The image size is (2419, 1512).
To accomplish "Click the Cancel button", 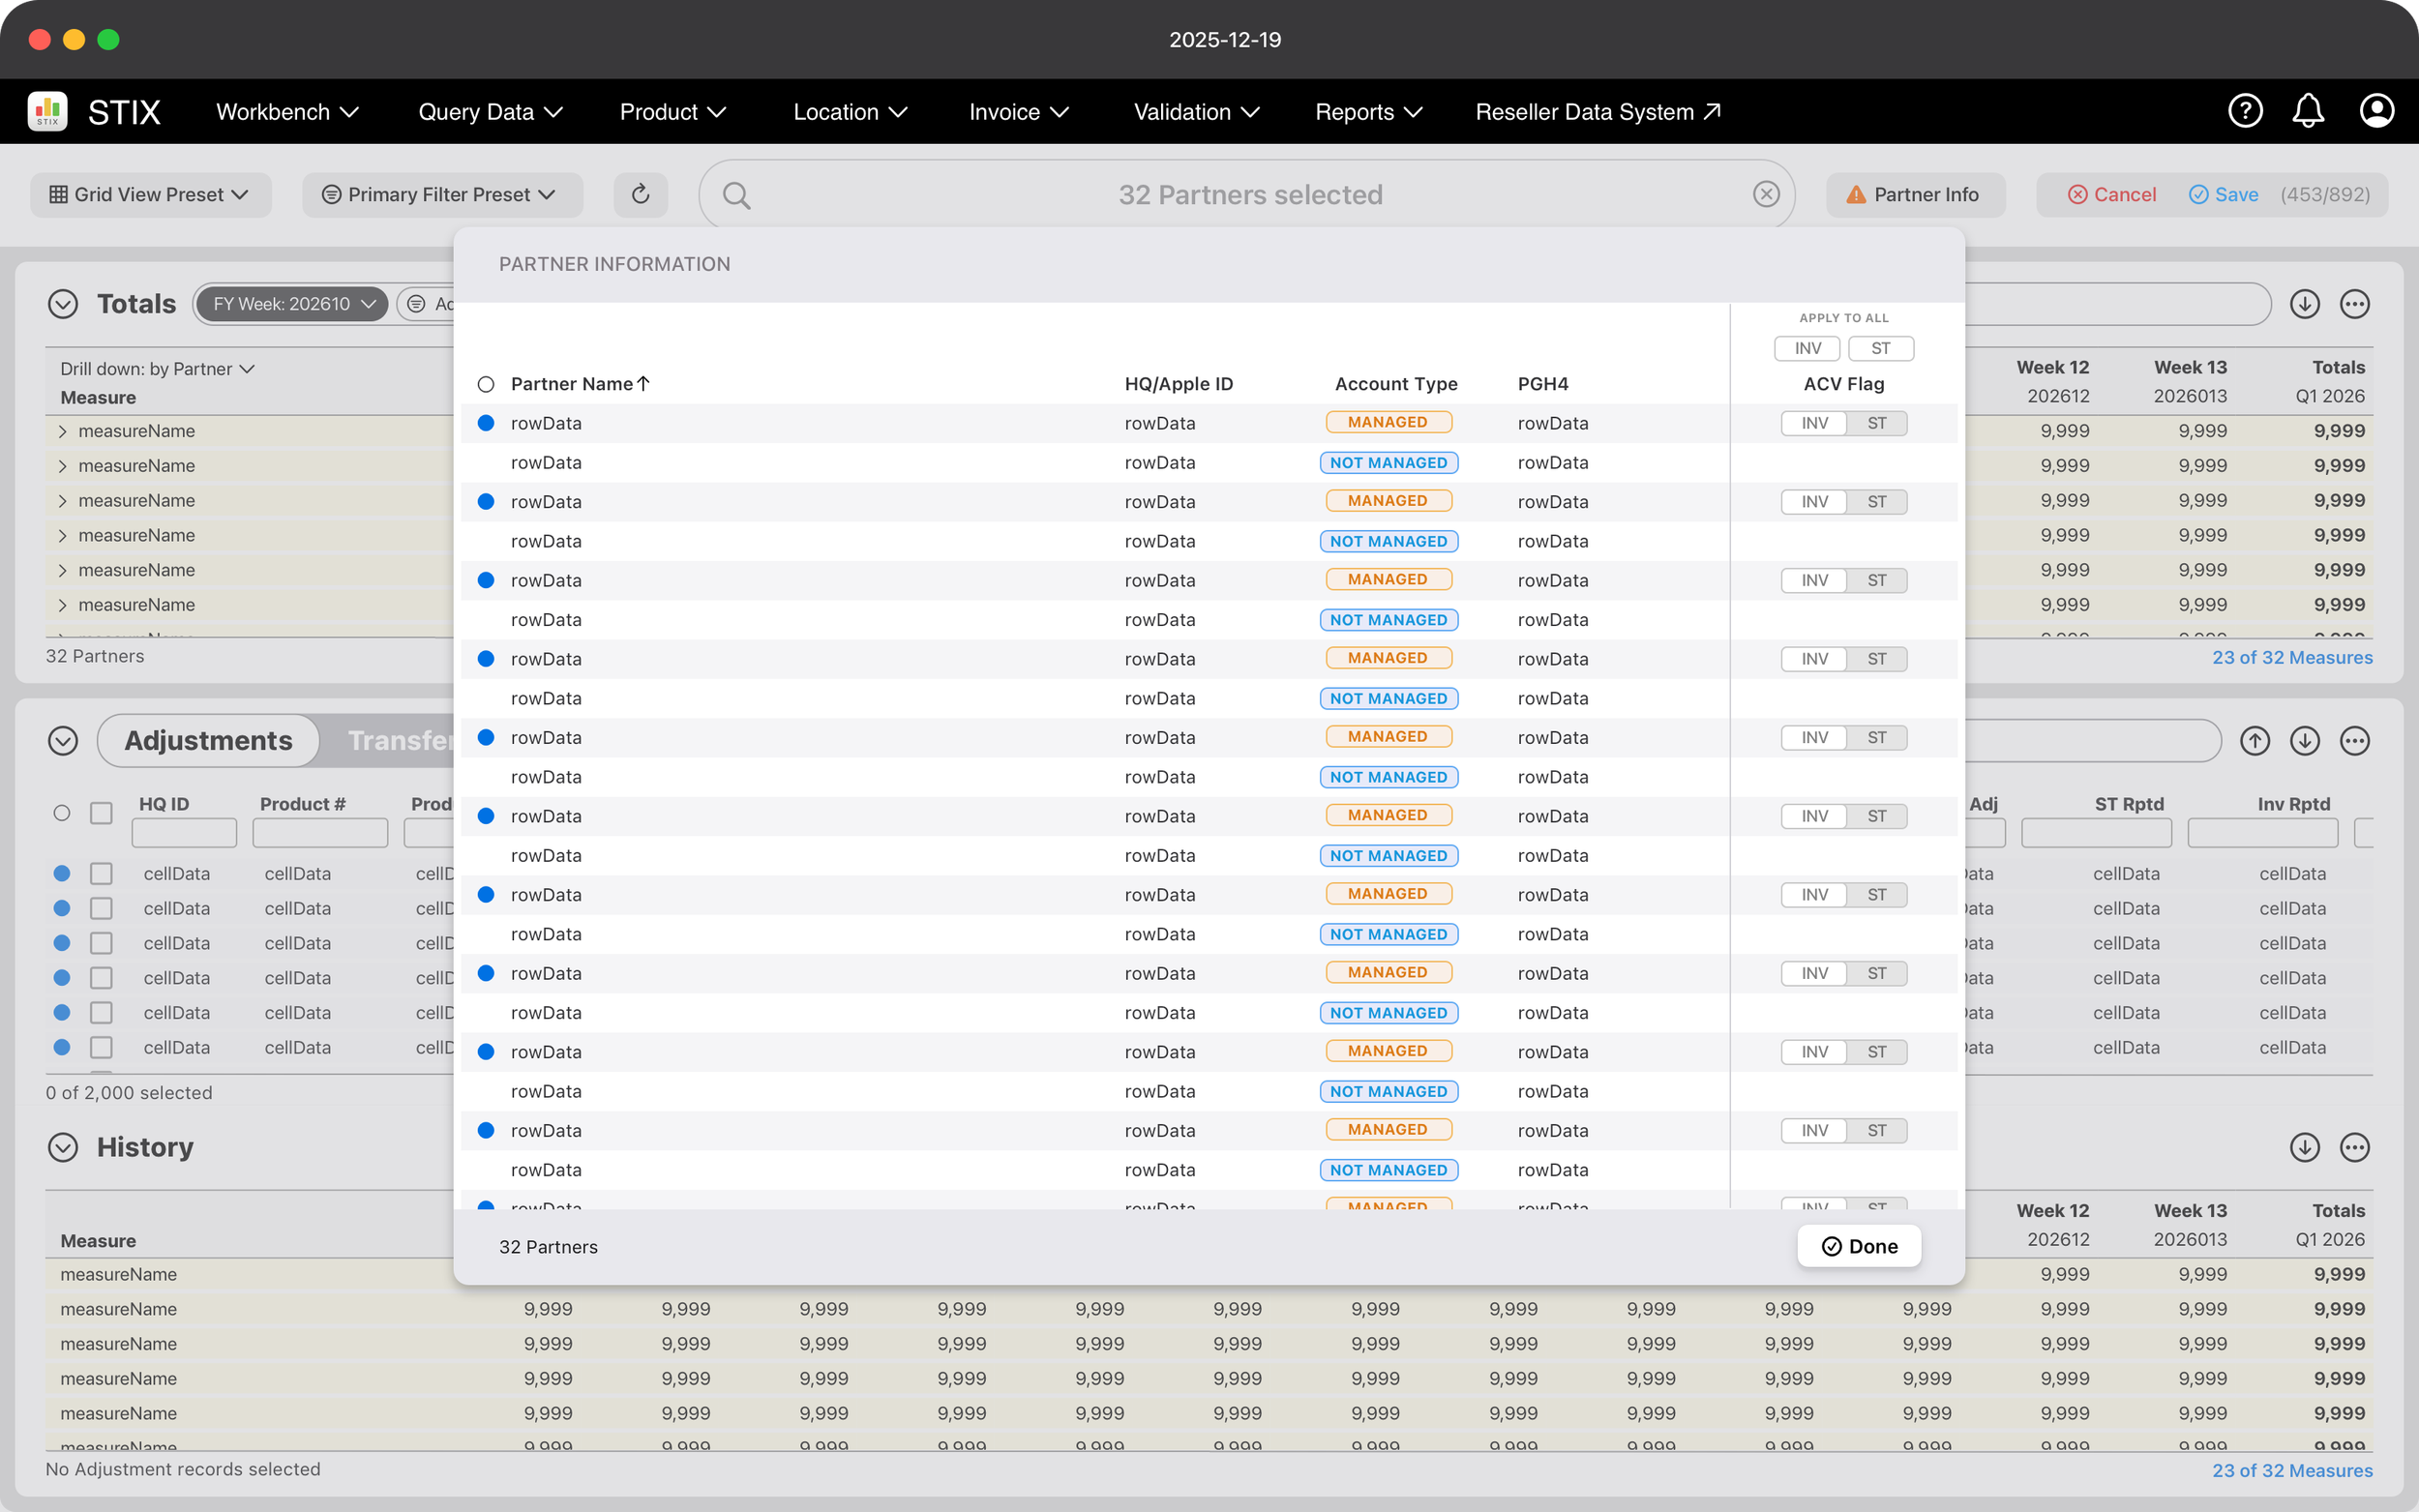I will pyautogui.click(x=2111, y=194).
